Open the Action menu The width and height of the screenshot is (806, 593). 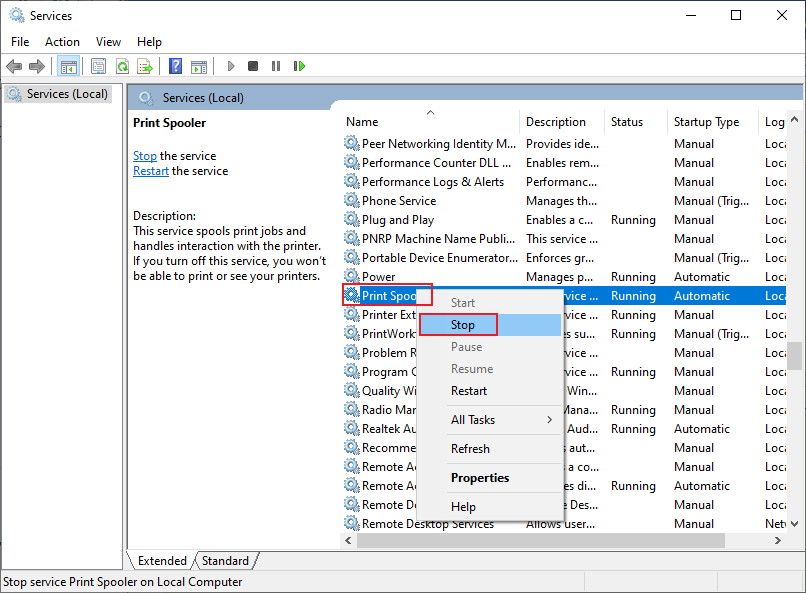(62, 41)
